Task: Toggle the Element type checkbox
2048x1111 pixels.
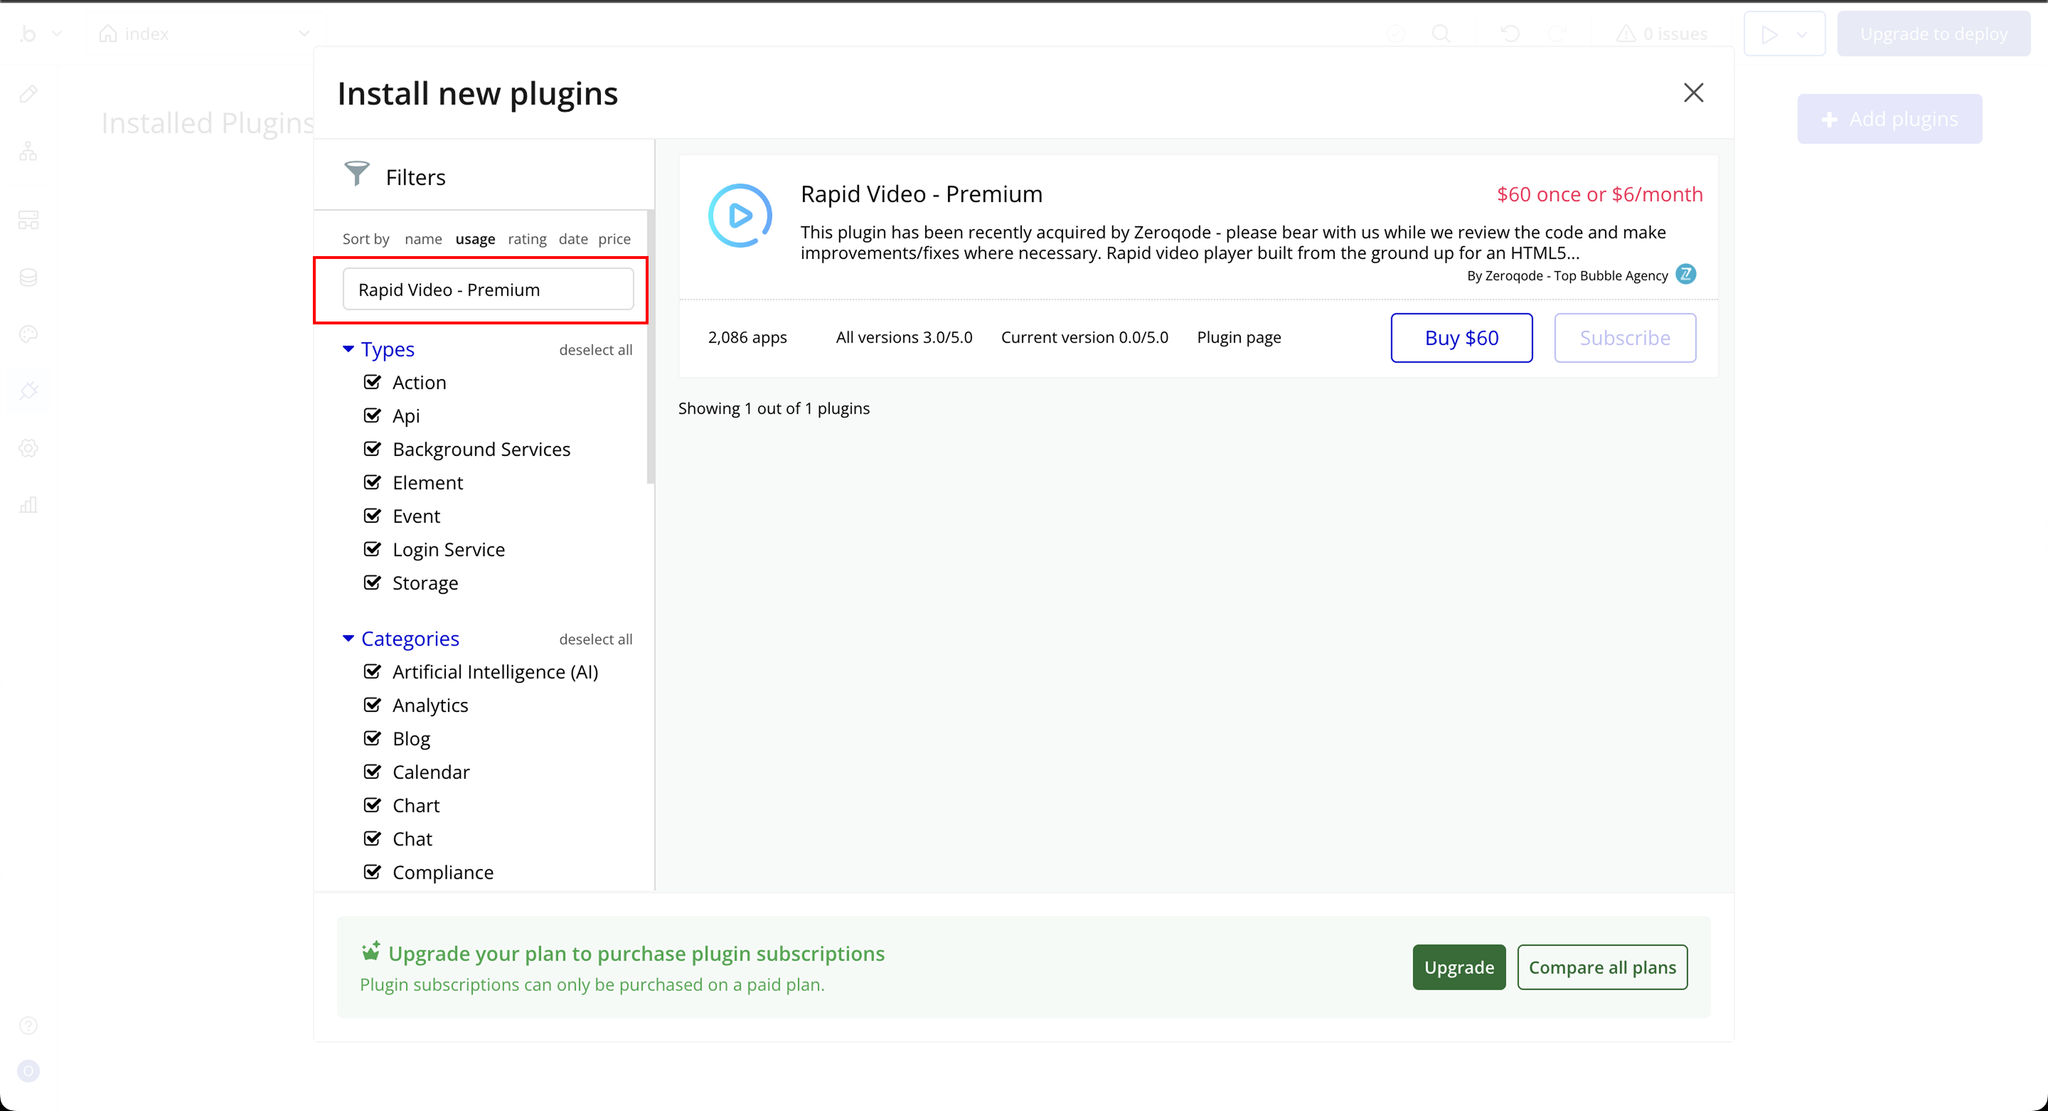Action: click(x=372, y=482)
